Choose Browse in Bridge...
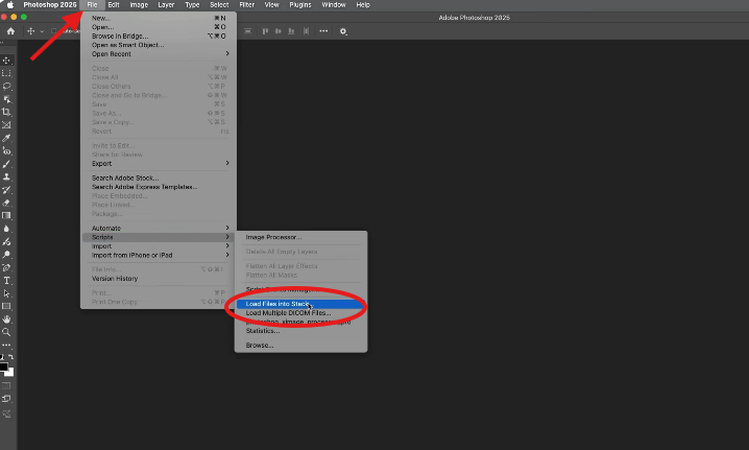749x450 pixels. [x=159, y=36]
